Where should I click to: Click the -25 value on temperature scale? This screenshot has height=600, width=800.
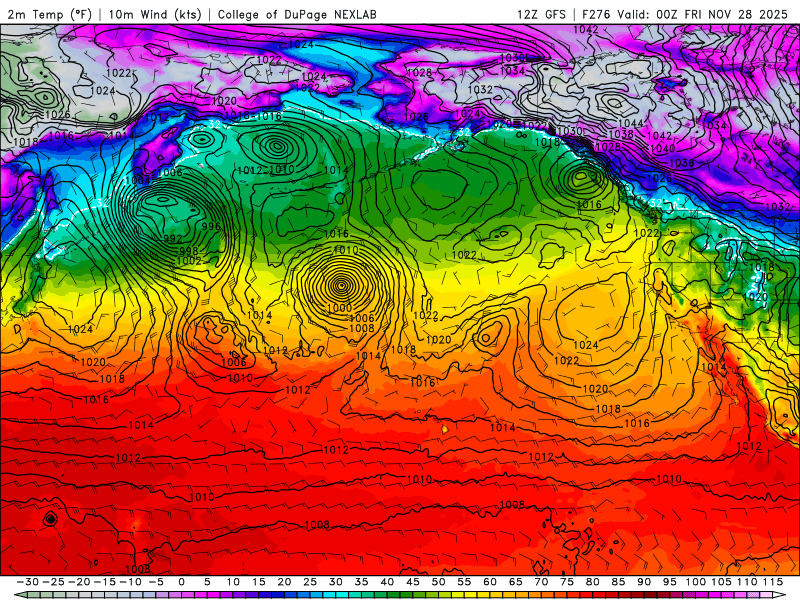[54, 582]
